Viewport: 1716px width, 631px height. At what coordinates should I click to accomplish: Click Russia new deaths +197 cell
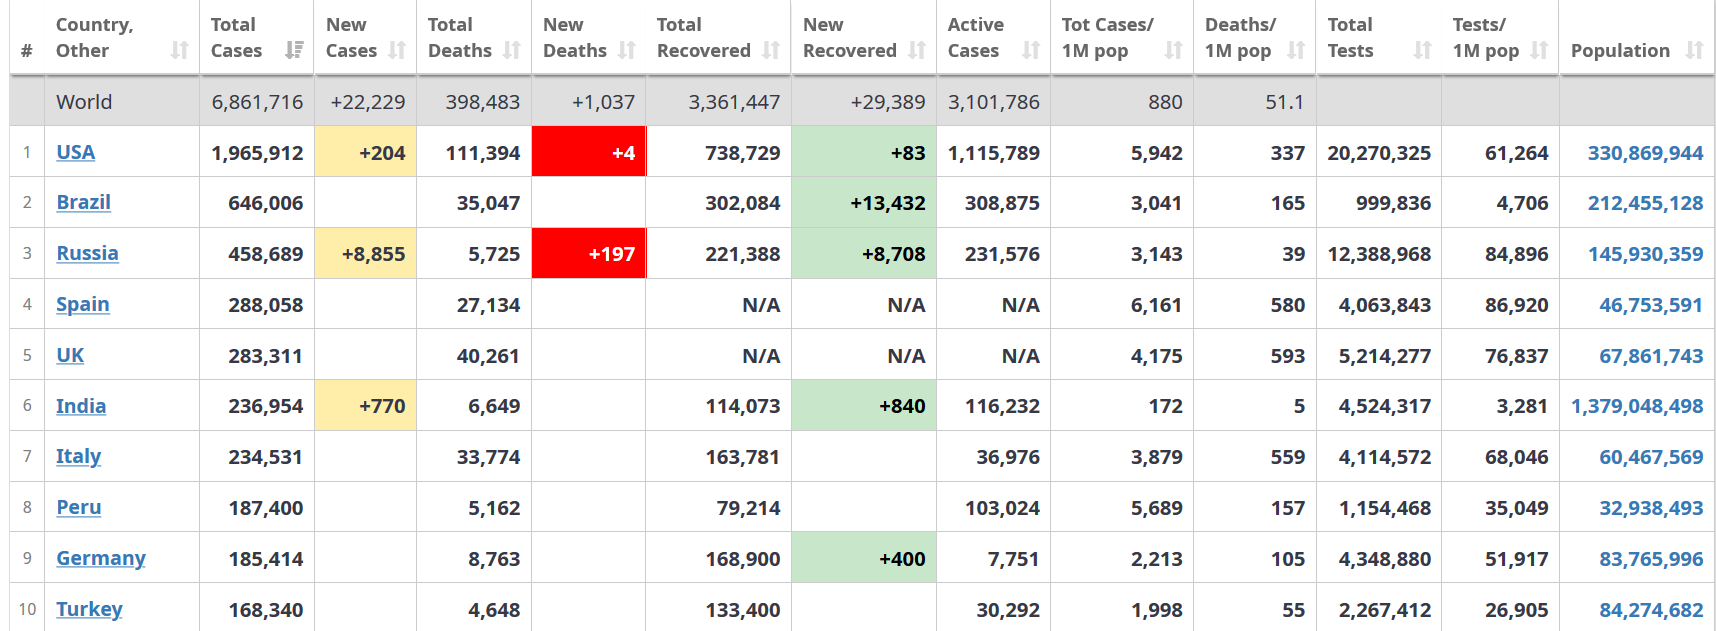click(x=589, y=254)
